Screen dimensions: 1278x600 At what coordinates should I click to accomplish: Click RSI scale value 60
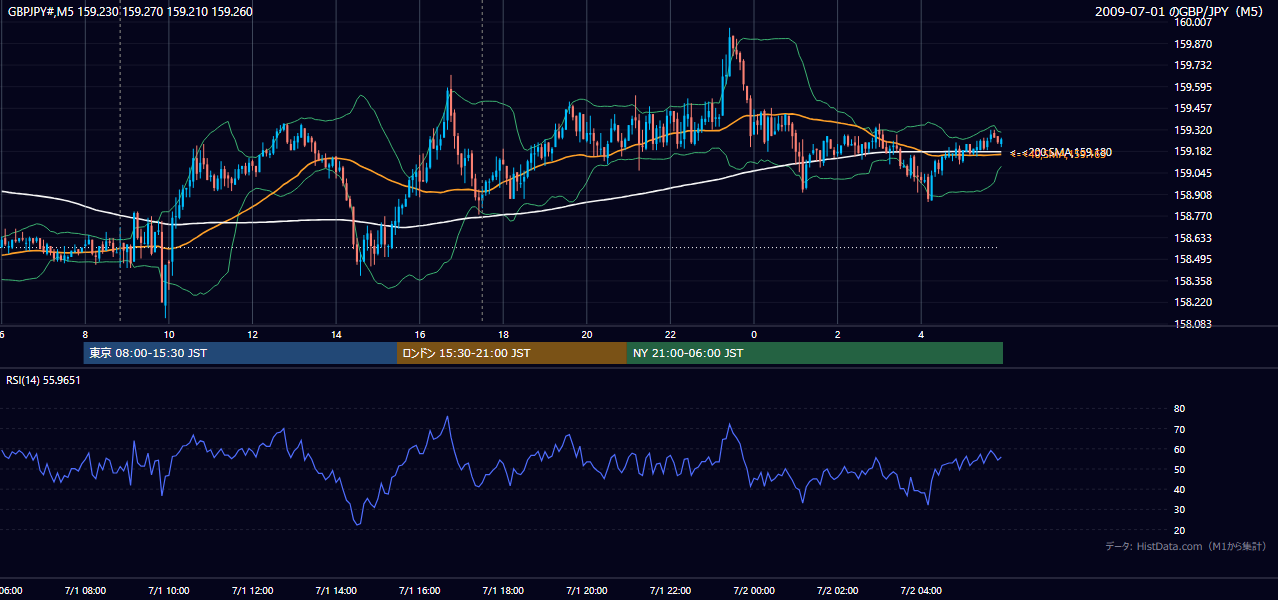pyautogui.click(x=1179, y=449)
